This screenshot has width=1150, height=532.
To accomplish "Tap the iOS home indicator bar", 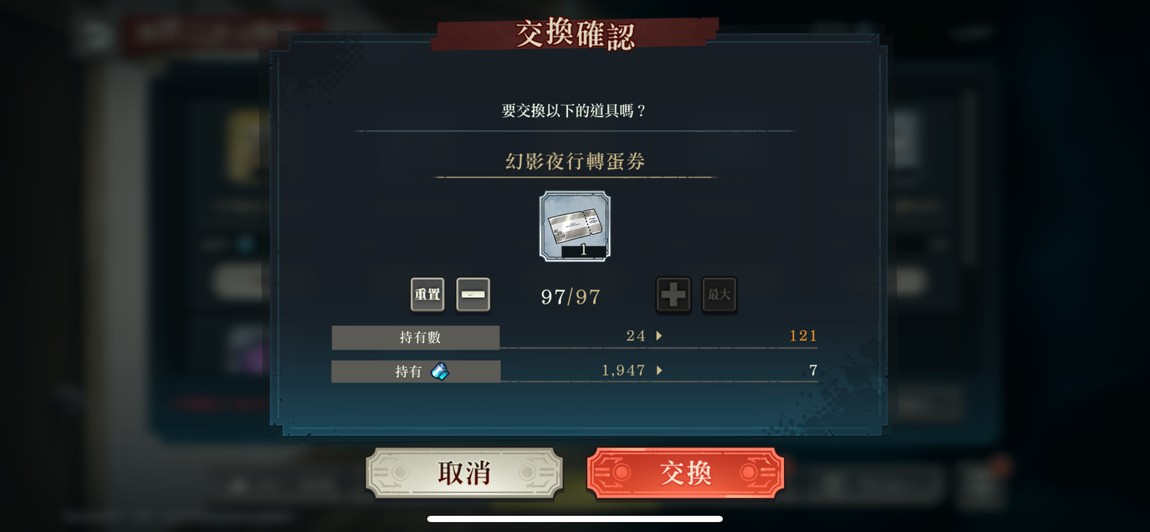I will tap(575, 519).
